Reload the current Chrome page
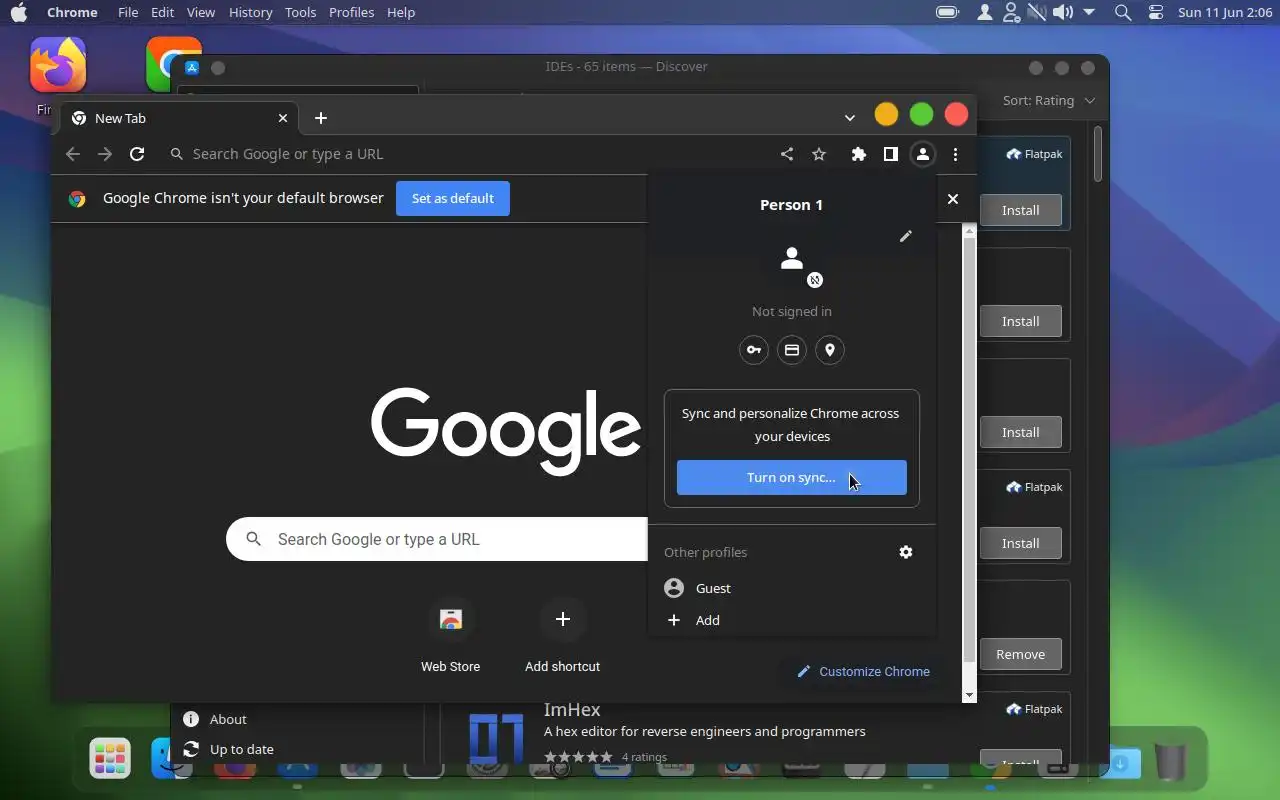This screenshot has height=800, width=1280. (x=137, y=154)
